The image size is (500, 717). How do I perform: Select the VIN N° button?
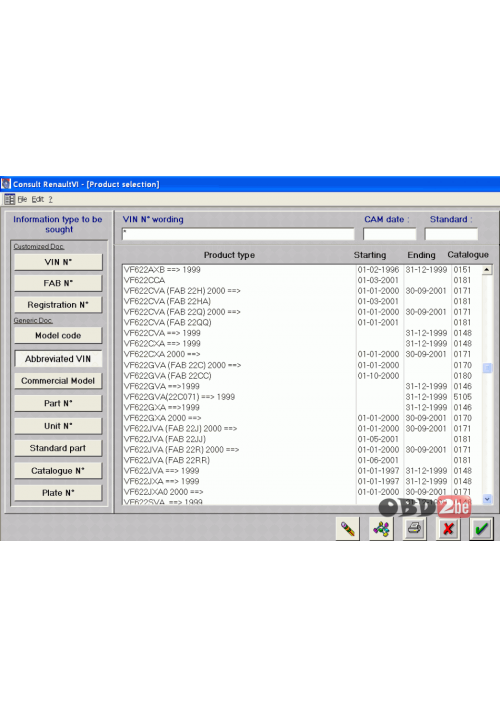58,262
